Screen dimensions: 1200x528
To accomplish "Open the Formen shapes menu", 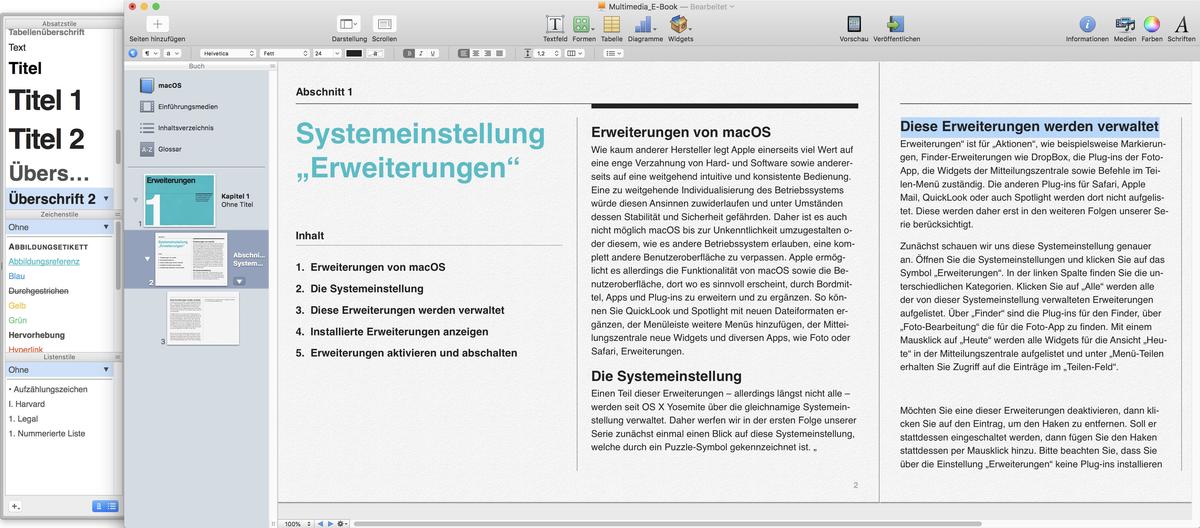I will pos(584,24).
